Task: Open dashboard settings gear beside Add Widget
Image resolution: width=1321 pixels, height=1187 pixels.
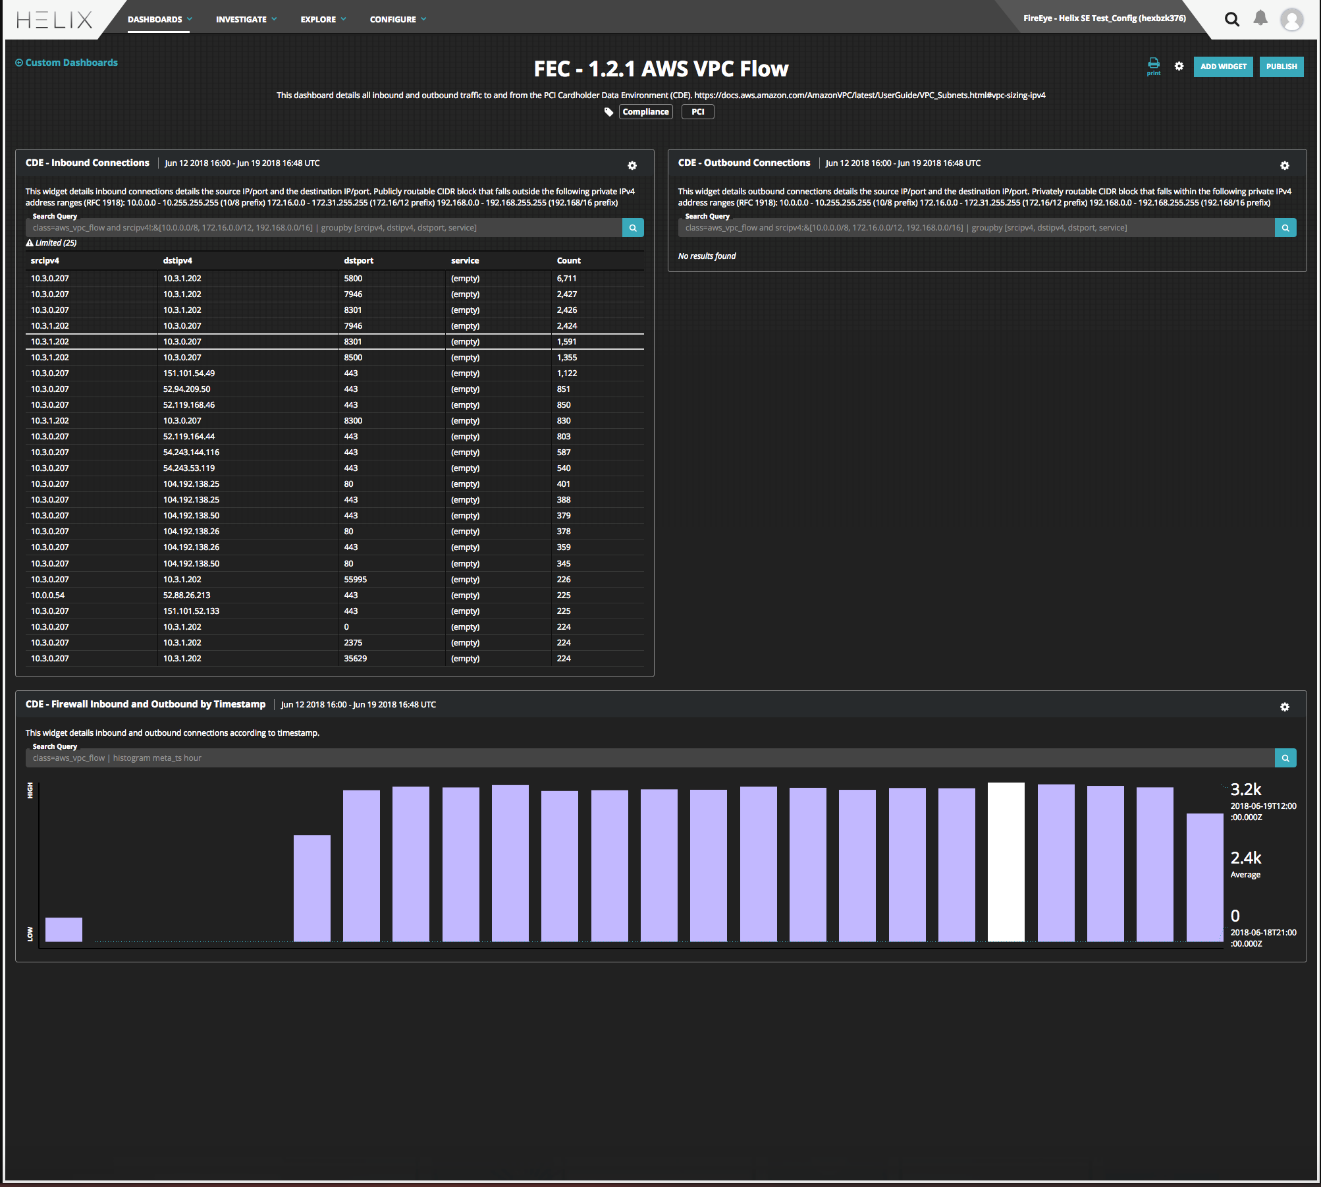Action: click(x=1179, y=66)
